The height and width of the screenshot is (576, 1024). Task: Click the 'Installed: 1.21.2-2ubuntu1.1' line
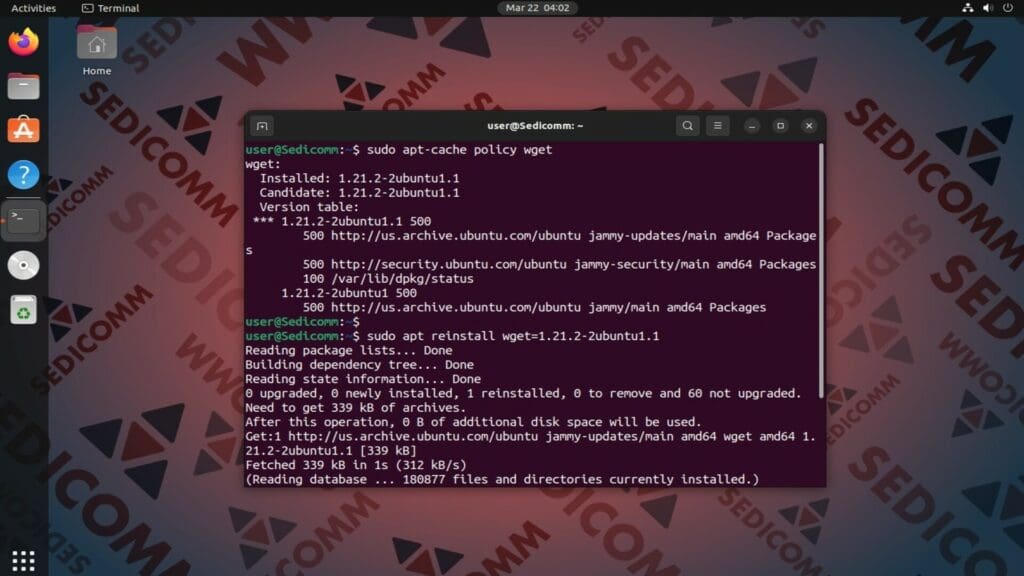[359, 178]
